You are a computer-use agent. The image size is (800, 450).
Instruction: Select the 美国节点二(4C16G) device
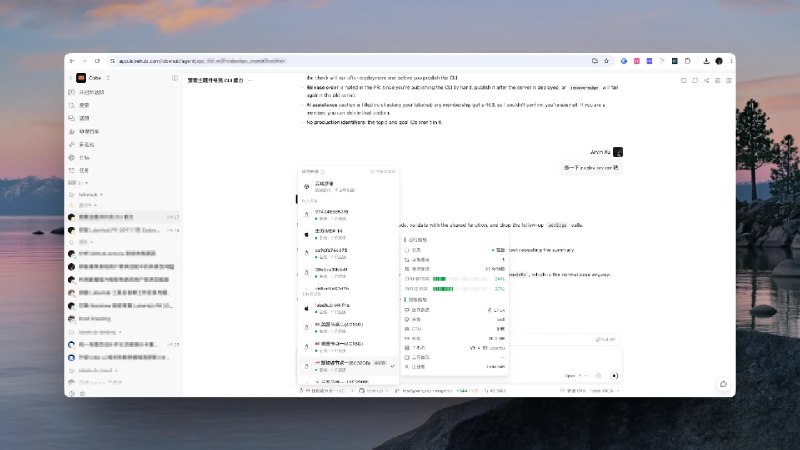click(348, 327)
